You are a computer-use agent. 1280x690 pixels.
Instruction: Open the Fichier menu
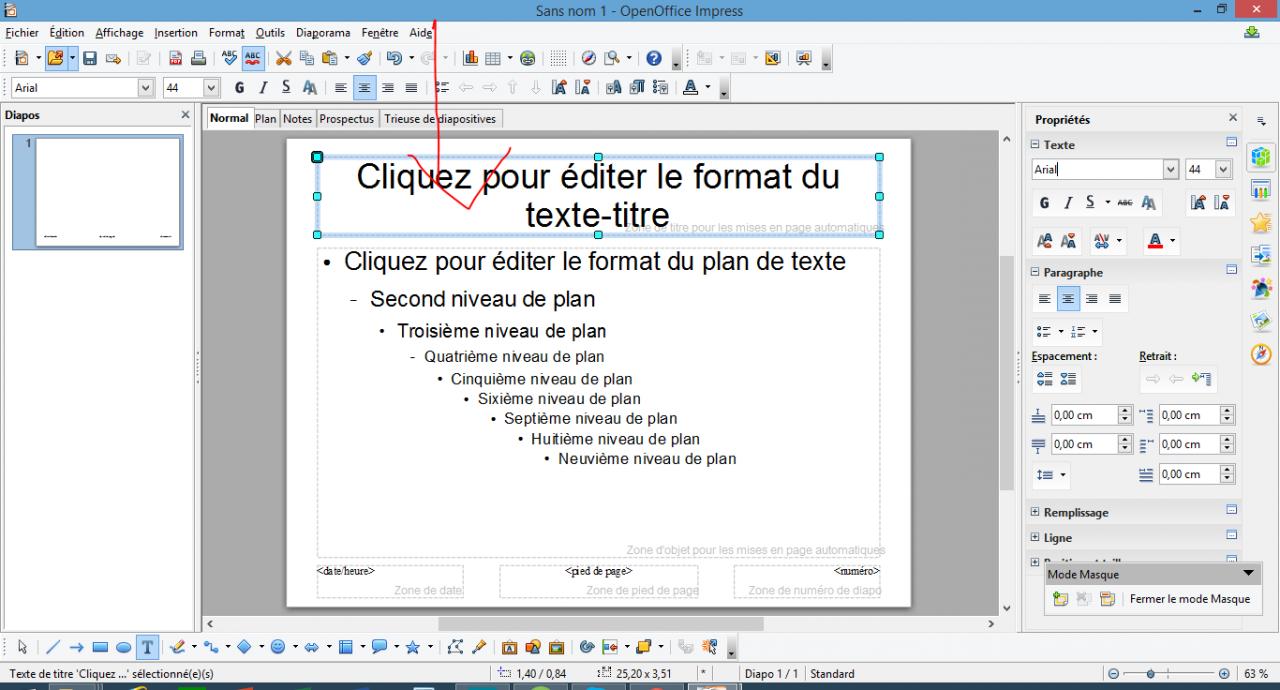(x=21, y=33)
